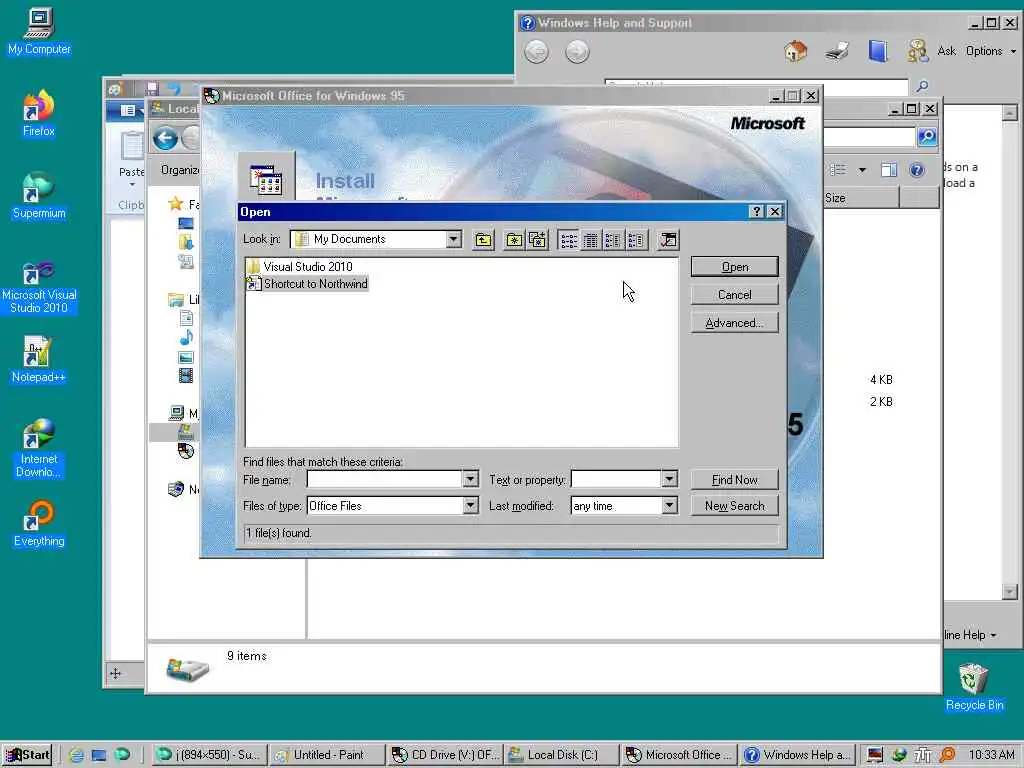Switch to Properties view in Open dialog

[613, 240]
